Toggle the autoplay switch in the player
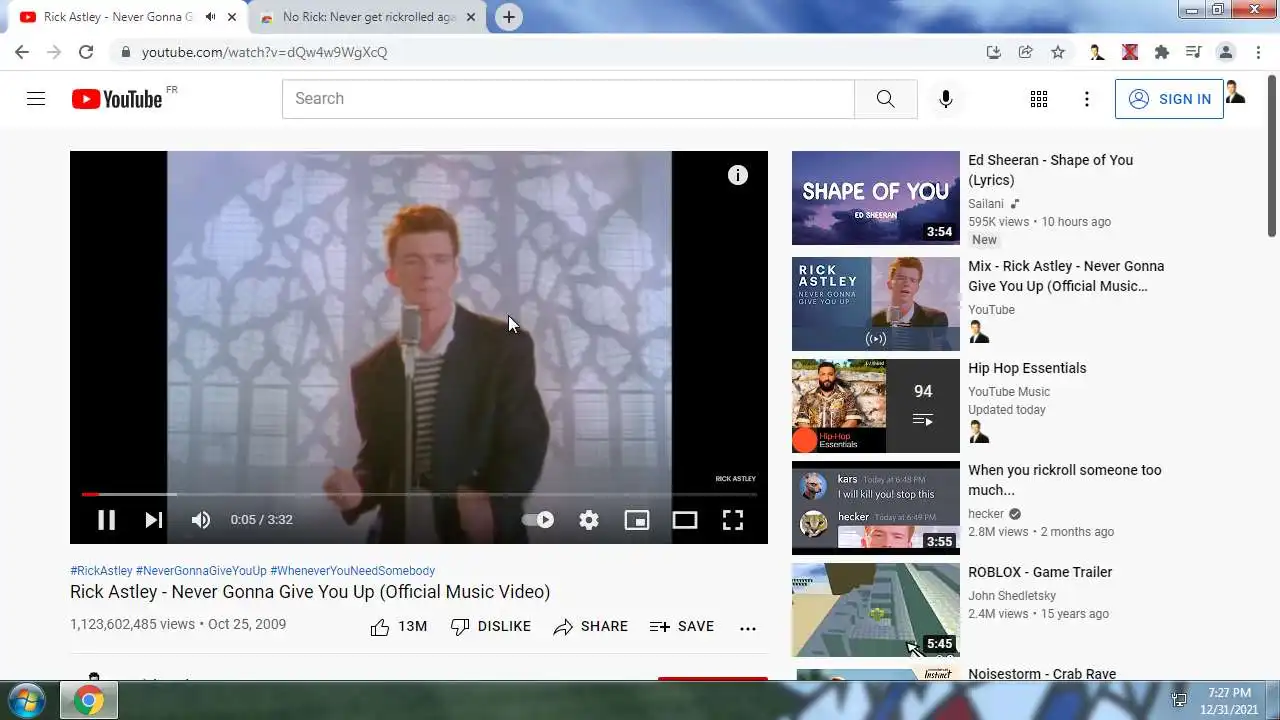Image resolution: width=1280 pixels, height=720 pixels. tap(538, 520)
